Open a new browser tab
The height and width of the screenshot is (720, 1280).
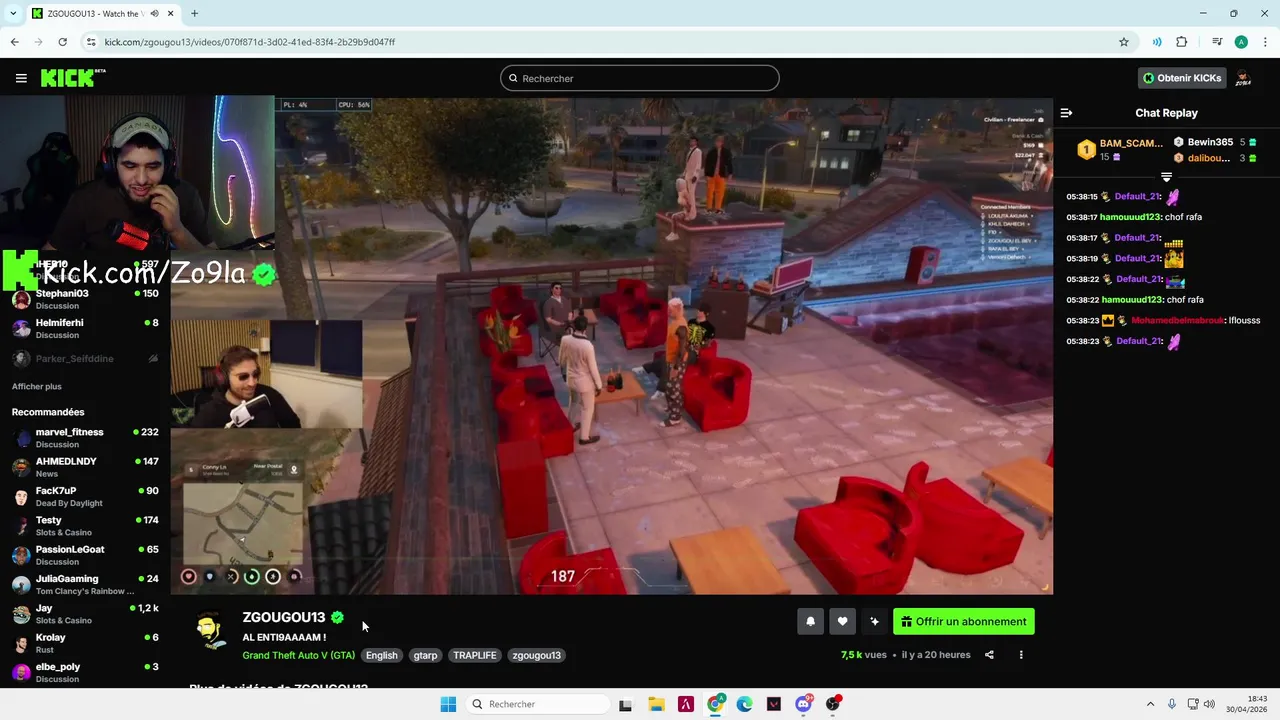tap(194, 13)
